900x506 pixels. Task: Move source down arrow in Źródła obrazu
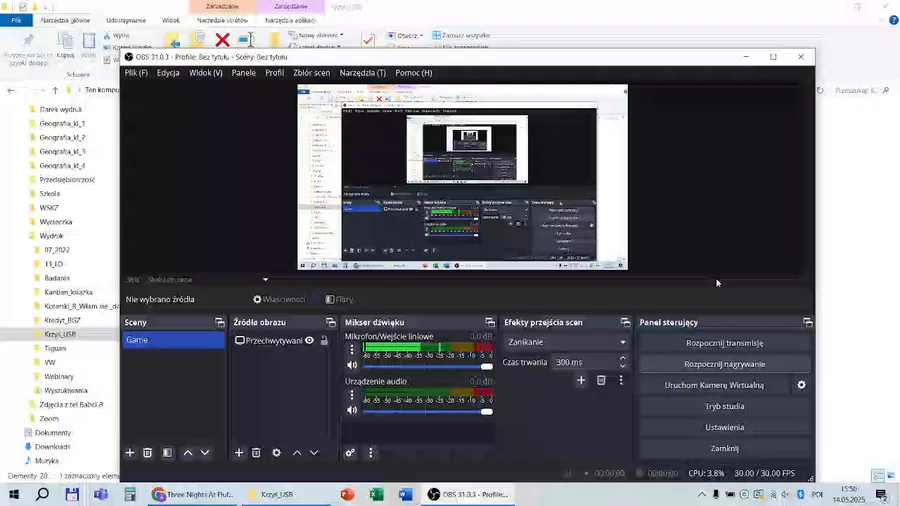coord(314,453)
